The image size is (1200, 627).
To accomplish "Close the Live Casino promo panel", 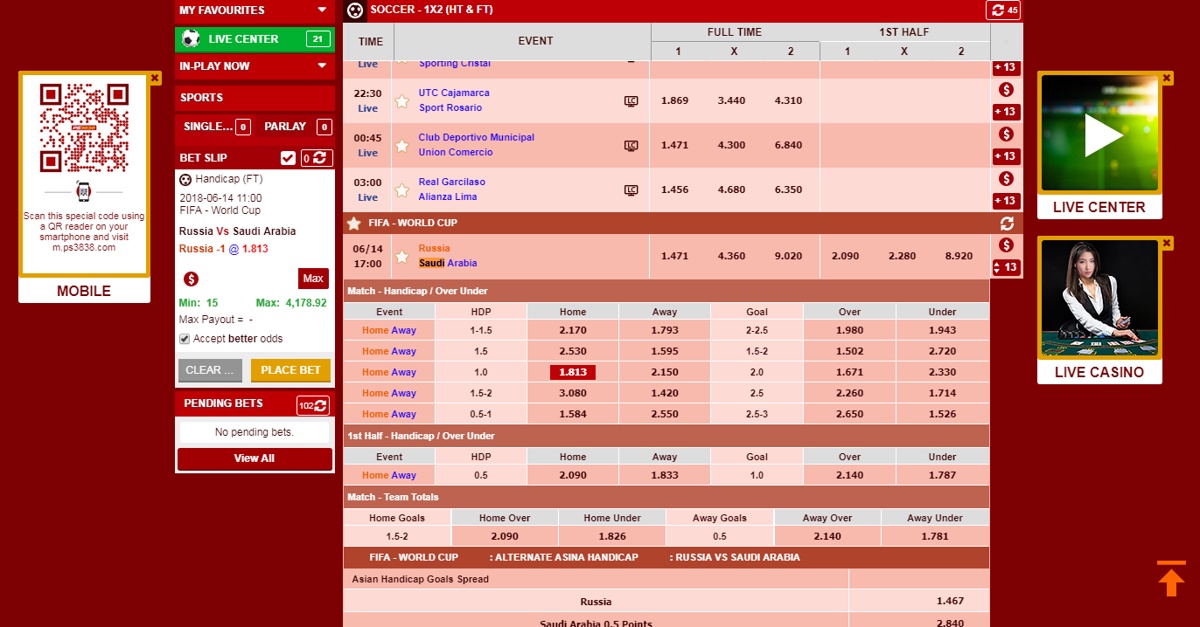I will tap(1167, 243).
